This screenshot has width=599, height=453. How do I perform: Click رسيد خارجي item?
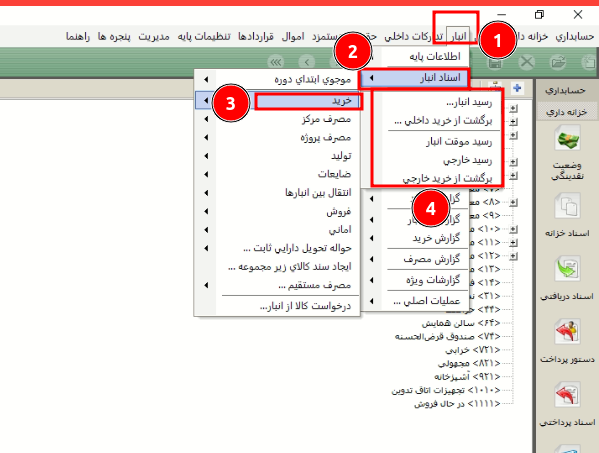click(438, 160)
